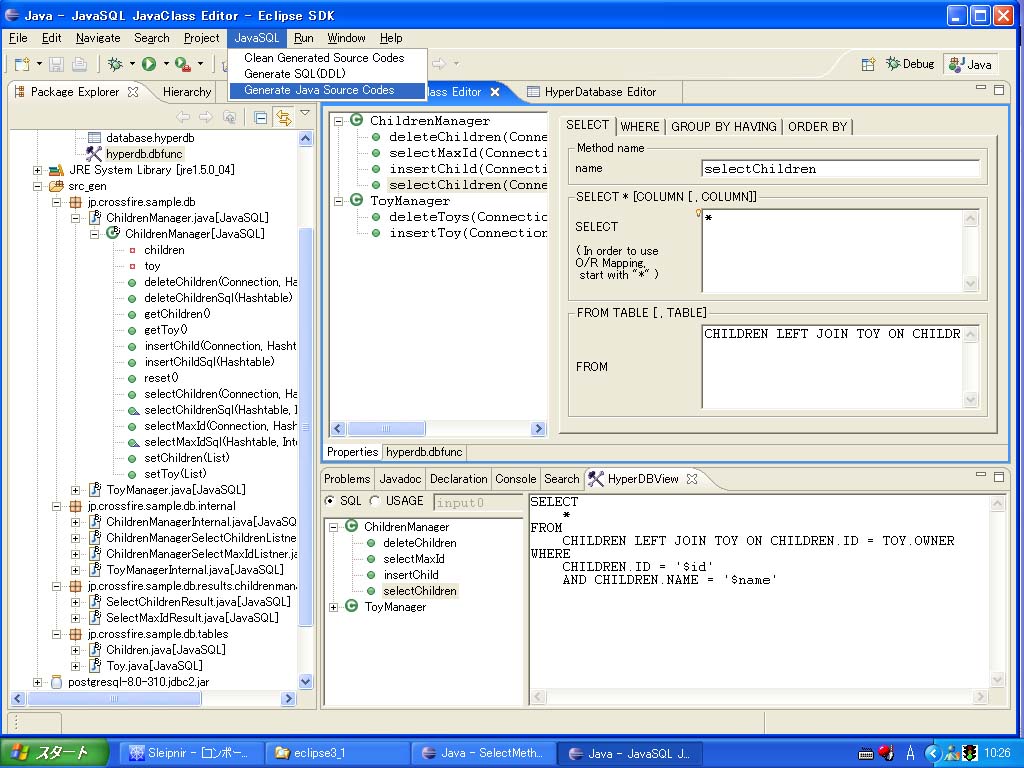Select the SQL radio button
The width and height of the screenshot is (1024, 768).
[330, 501]
